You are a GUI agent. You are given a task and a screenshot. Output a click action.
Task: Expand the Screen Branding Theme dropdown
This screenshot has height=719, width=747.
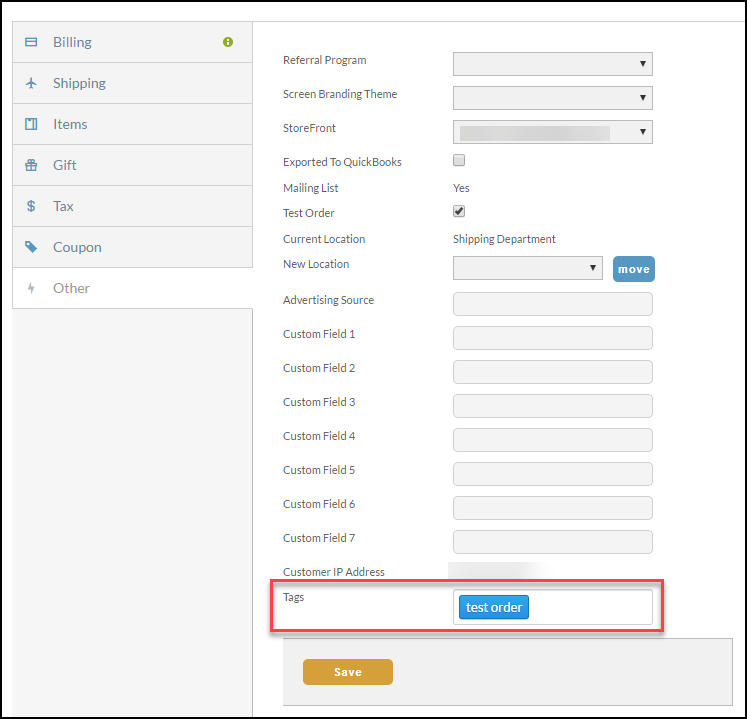(553, 98)
